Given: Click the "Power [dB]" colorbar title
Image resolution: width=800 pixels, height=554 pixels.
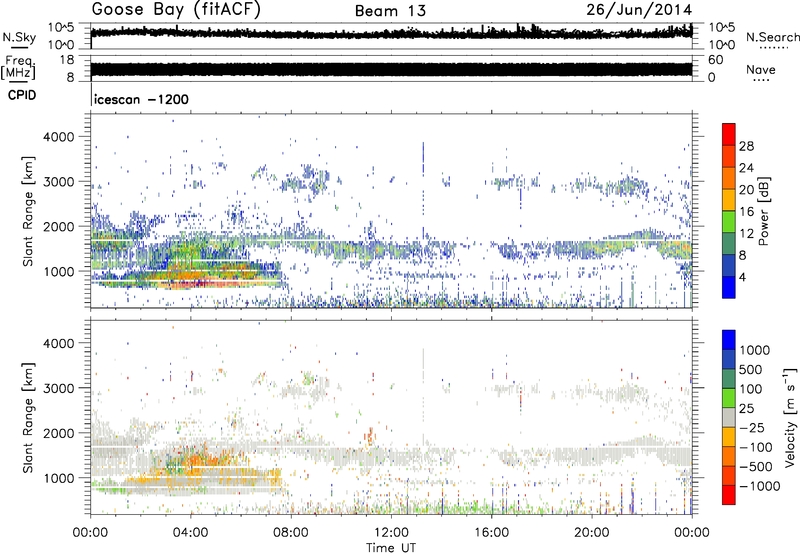Looking at the screenshot, I should click(763, 211).
